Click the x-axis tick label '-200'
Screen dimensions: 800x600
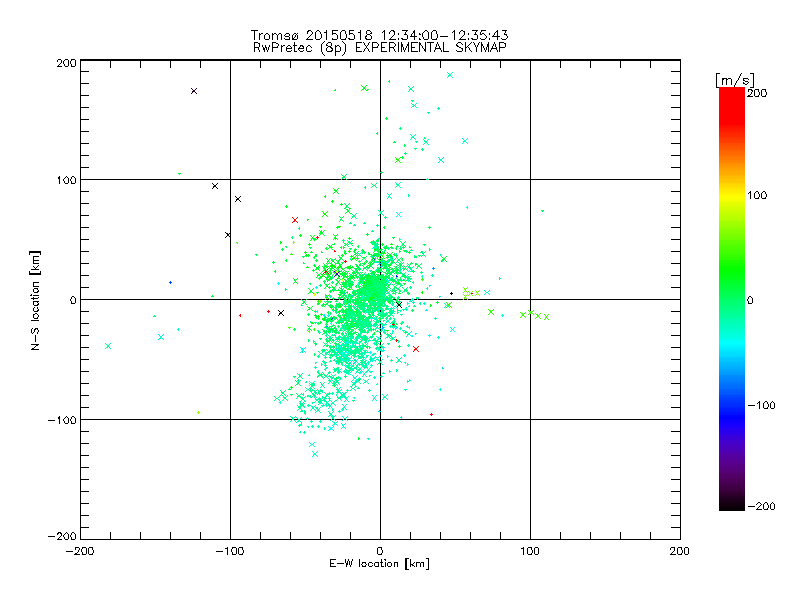[80, 551]
